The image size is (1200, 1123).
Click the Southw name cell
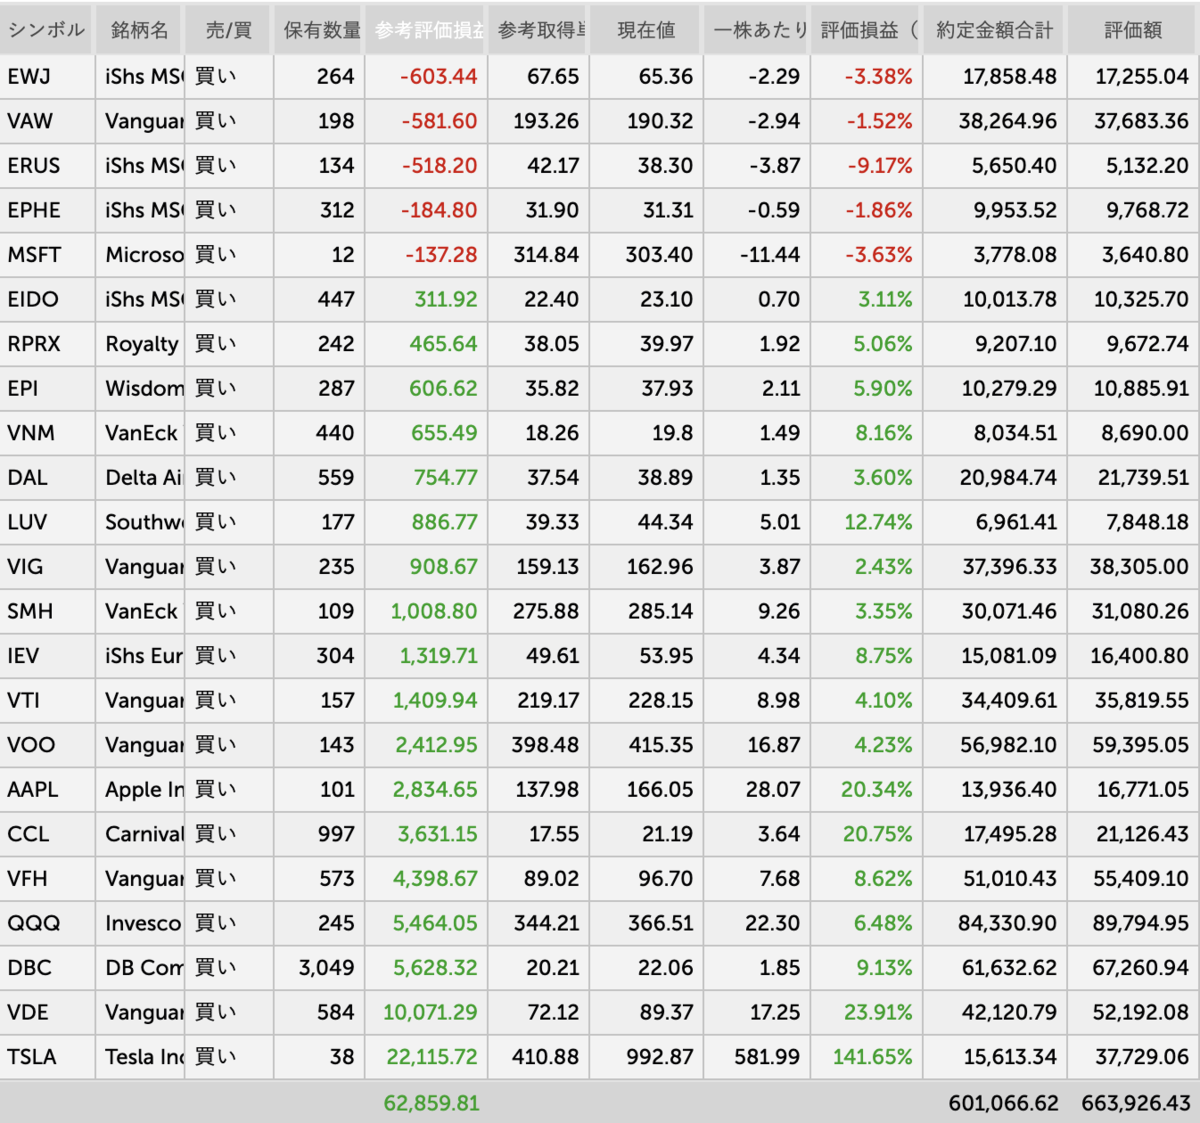point(140,522)
